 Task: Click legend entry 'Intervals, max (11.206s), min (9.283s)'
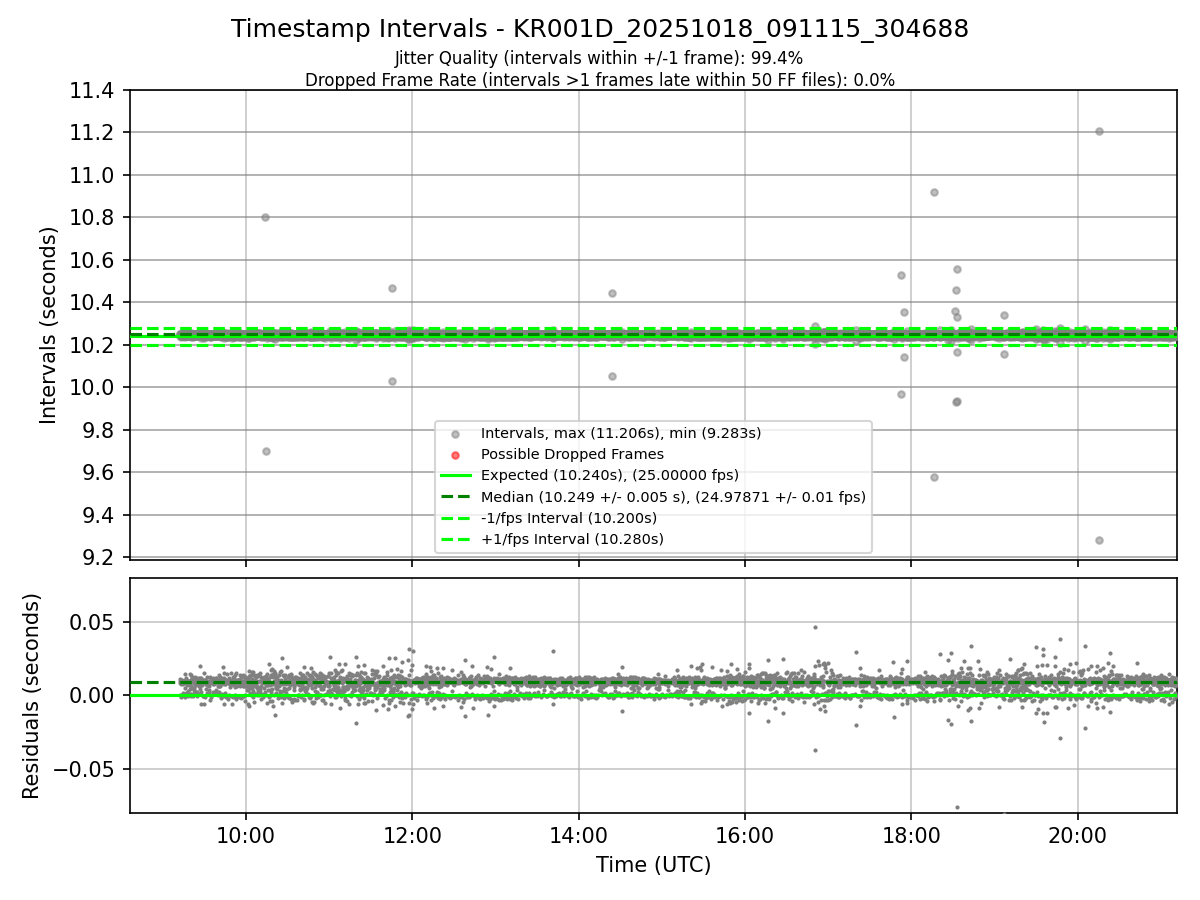pyautogui.click(x=621, y=433)
